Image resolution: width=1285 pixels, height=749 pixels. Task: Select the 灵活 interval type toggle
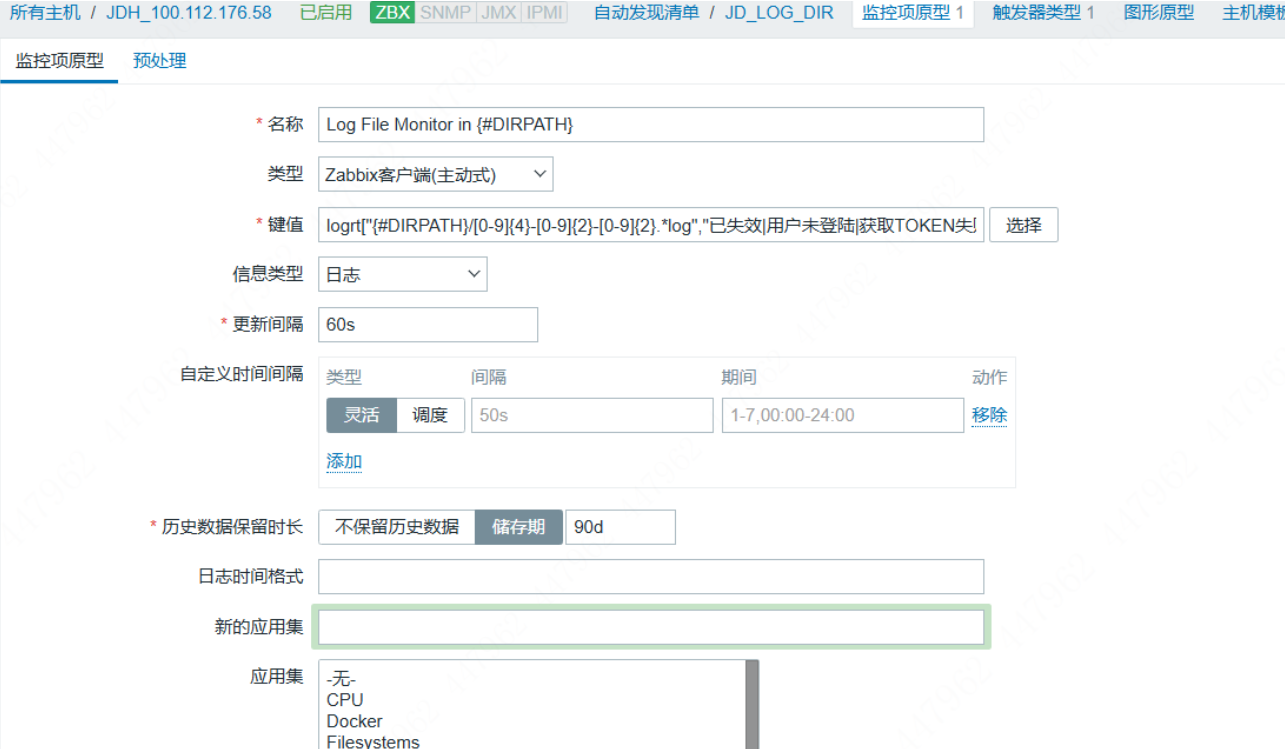362,415
